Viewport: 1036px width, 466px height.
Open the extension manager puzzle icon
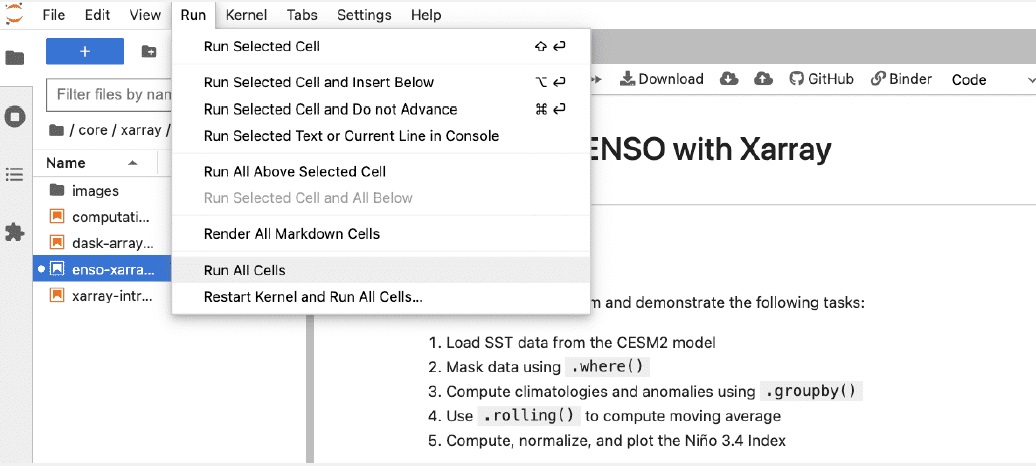tap(15, 232)
